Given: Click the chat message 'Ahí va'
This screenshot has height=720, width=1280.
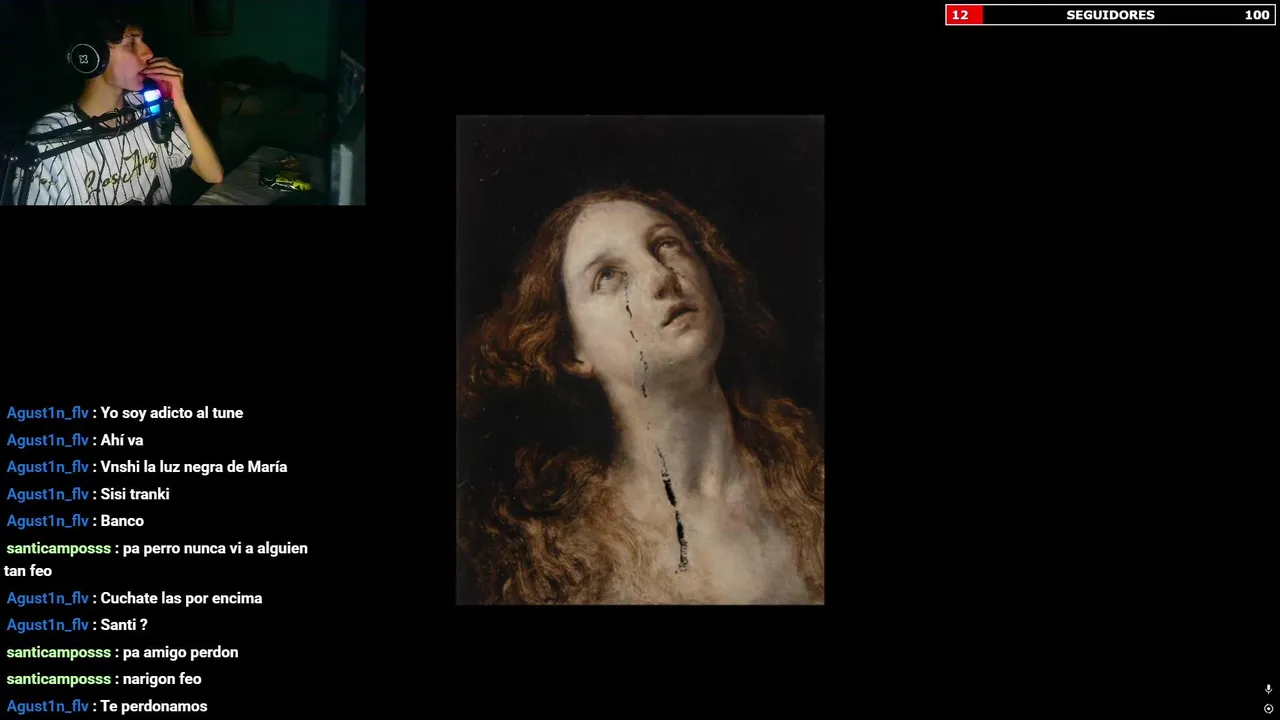Looking at the screenshot, I should [x=122, y=440].
